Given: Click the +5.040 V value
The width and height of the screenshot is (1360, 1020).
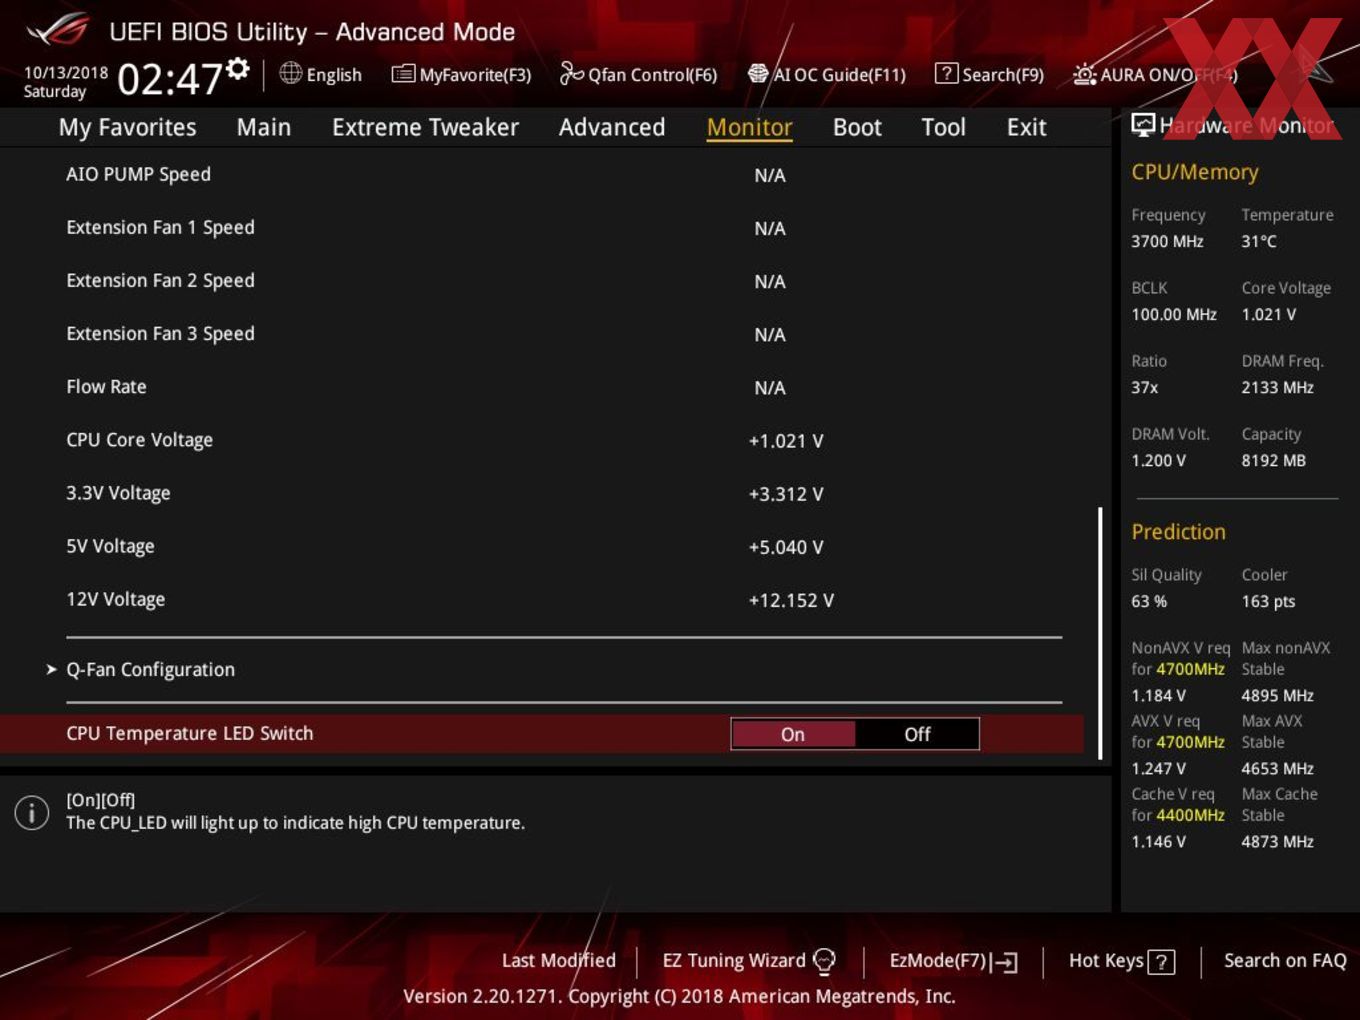Looking at the screenshot, I should click(786, 547).
